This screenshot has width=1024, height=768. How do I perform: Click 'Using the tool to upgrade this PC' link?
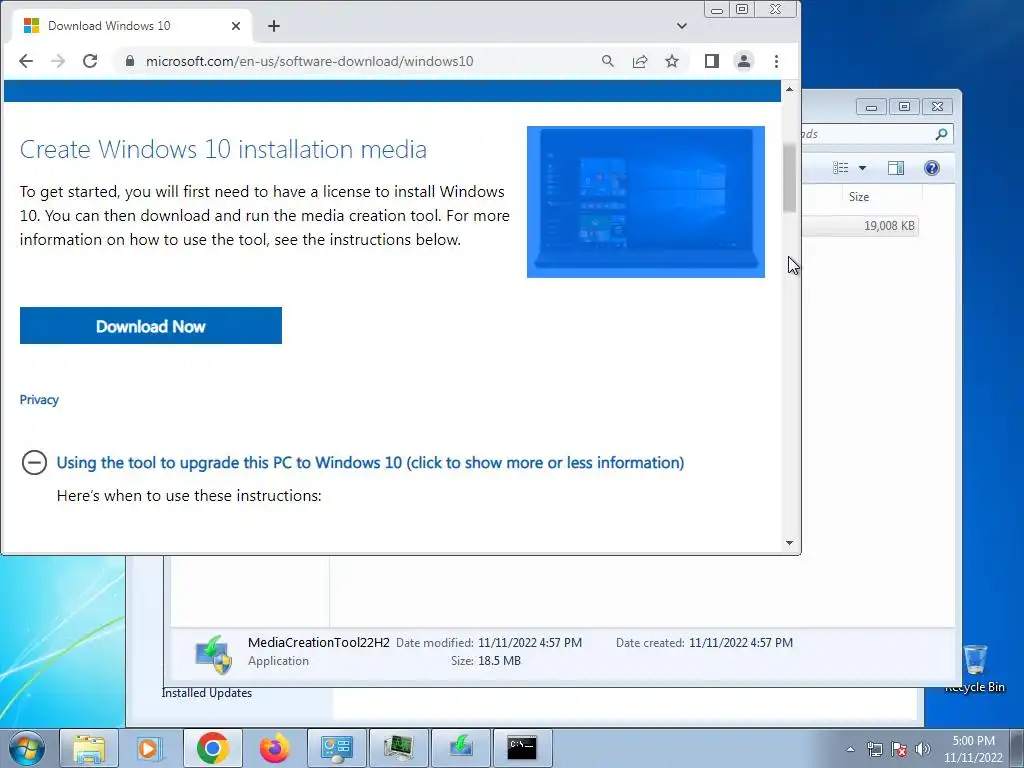tap(370, 462)
